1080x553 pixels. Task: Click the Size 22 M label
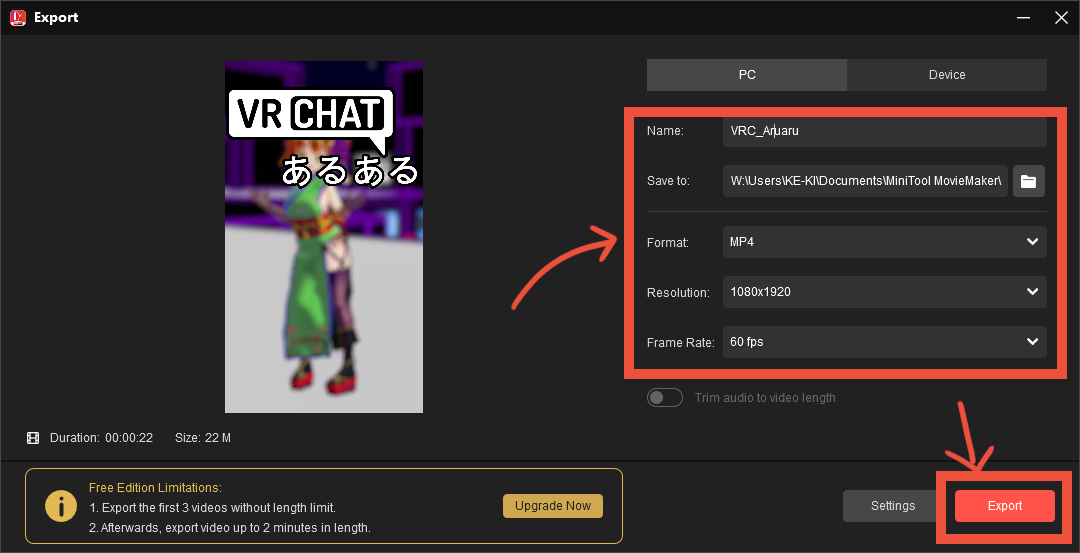pyautogui.click(x=203, y=438)
